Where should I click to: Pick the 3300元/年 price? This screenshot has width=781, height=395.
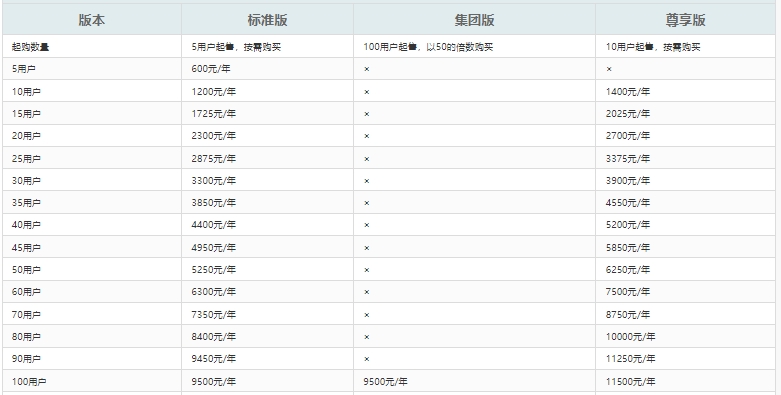tap(213, 180)
